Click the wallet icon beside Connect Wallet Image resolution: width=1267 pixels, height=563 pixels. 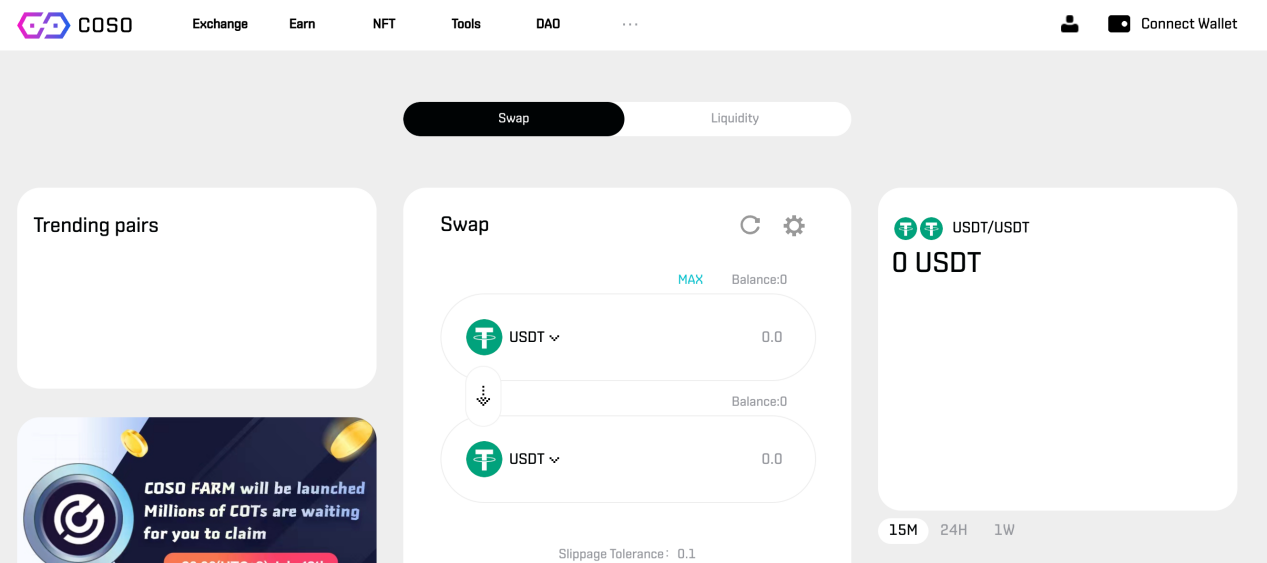[x=1119, y=24]
